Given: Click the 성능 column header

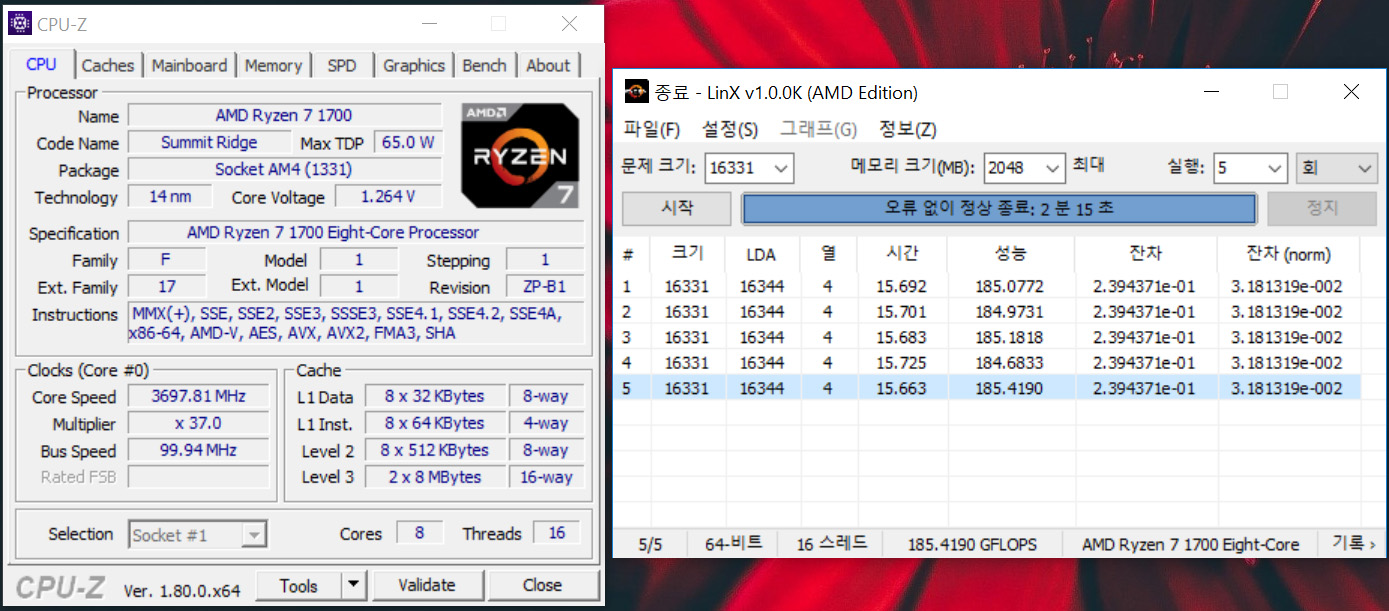Looking at the screenshot, I should (x=1011, y=254).
